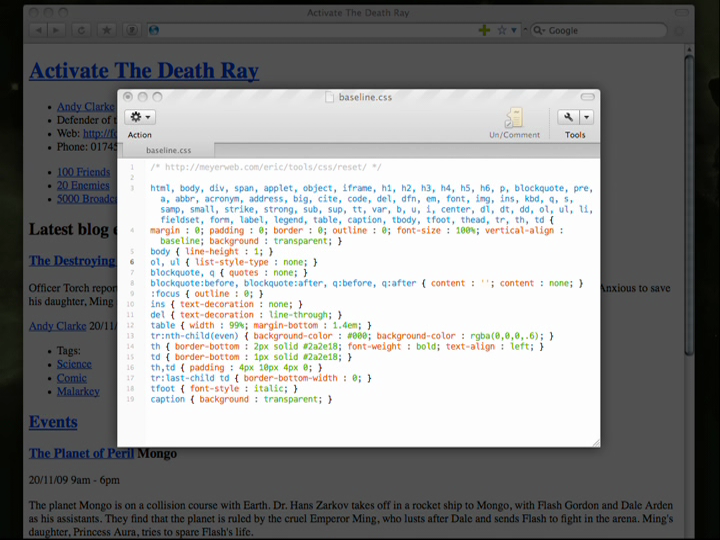Open the Andy Clarke link at top list
720x540 pixels.
[85, 107]
